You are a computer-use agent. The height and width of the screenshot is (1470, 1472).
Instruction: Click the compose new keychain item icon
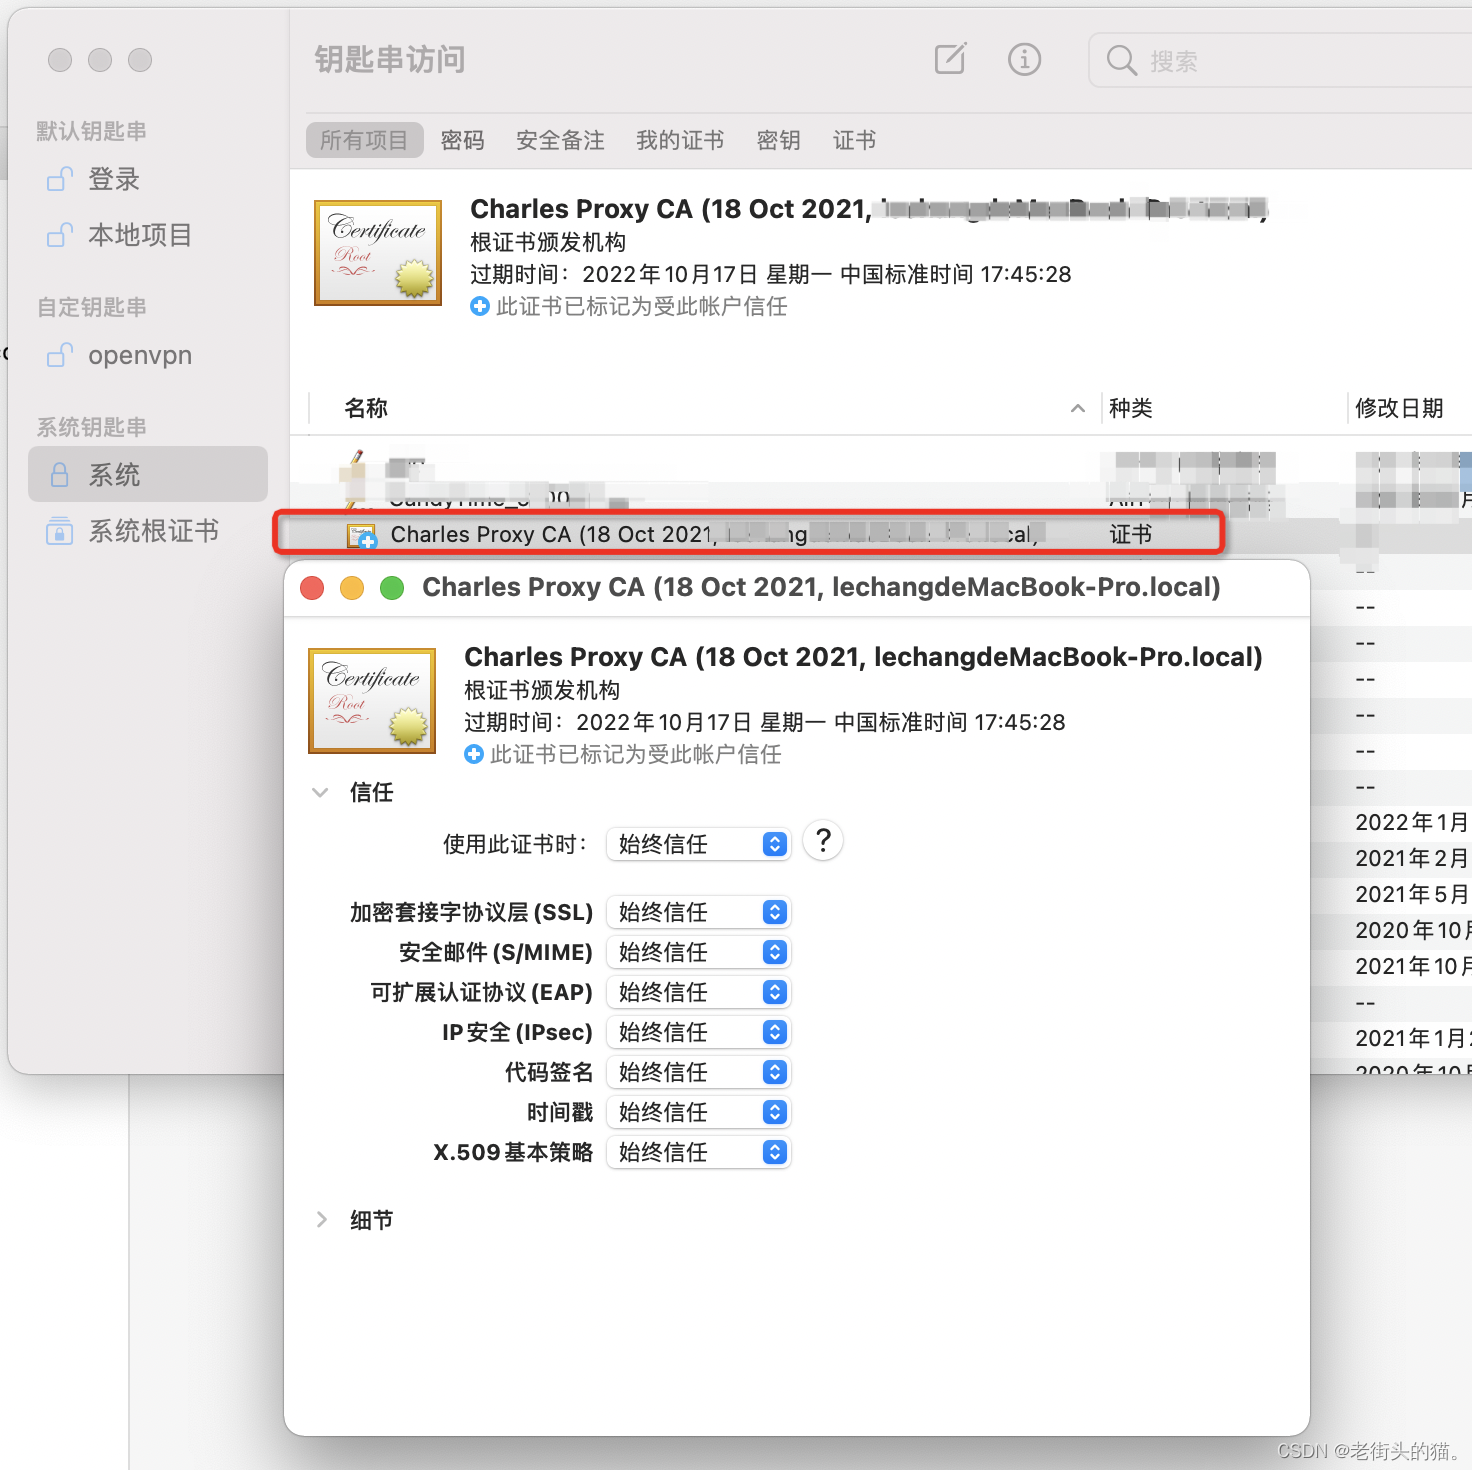(x=950, y=59)
